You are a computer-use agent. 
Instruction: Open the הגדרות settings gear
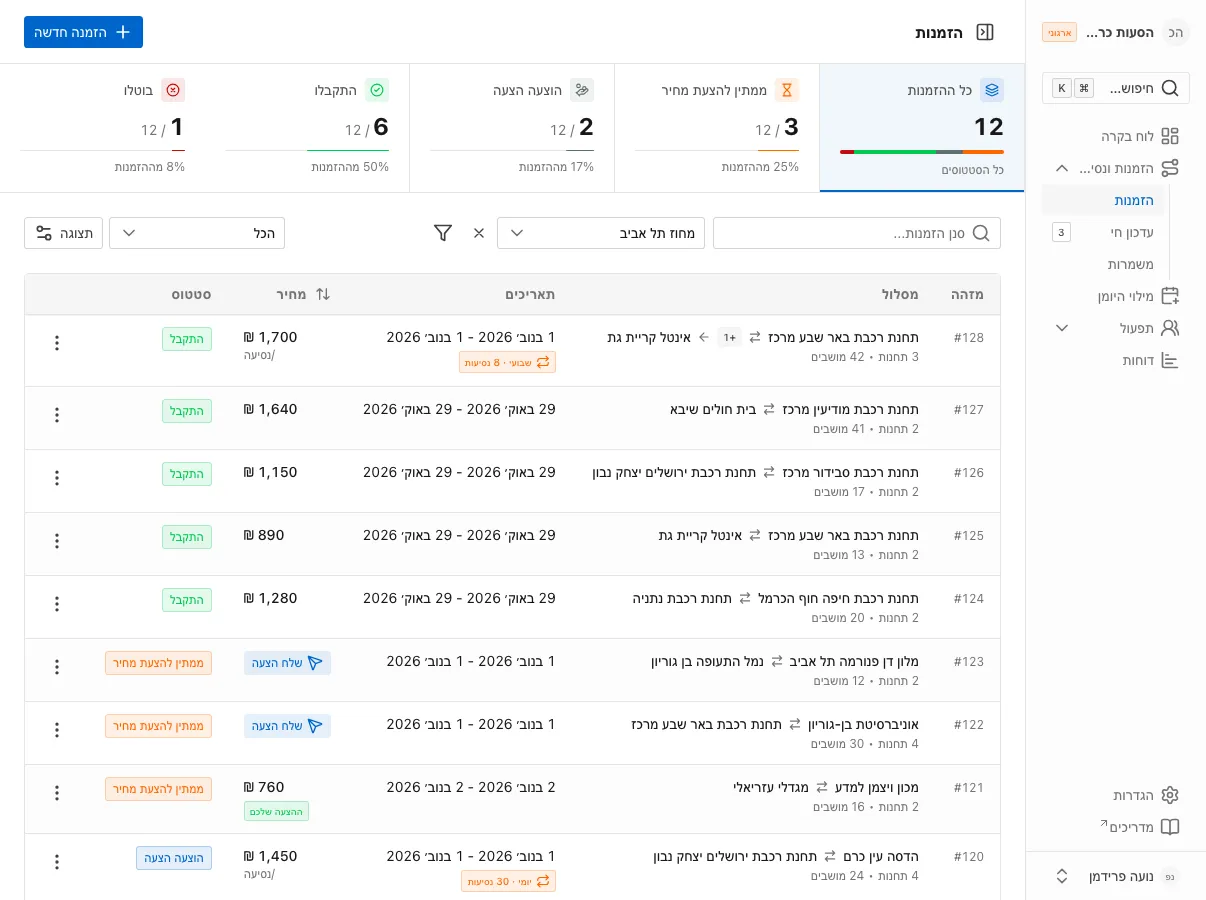(x=1170, y=795)
